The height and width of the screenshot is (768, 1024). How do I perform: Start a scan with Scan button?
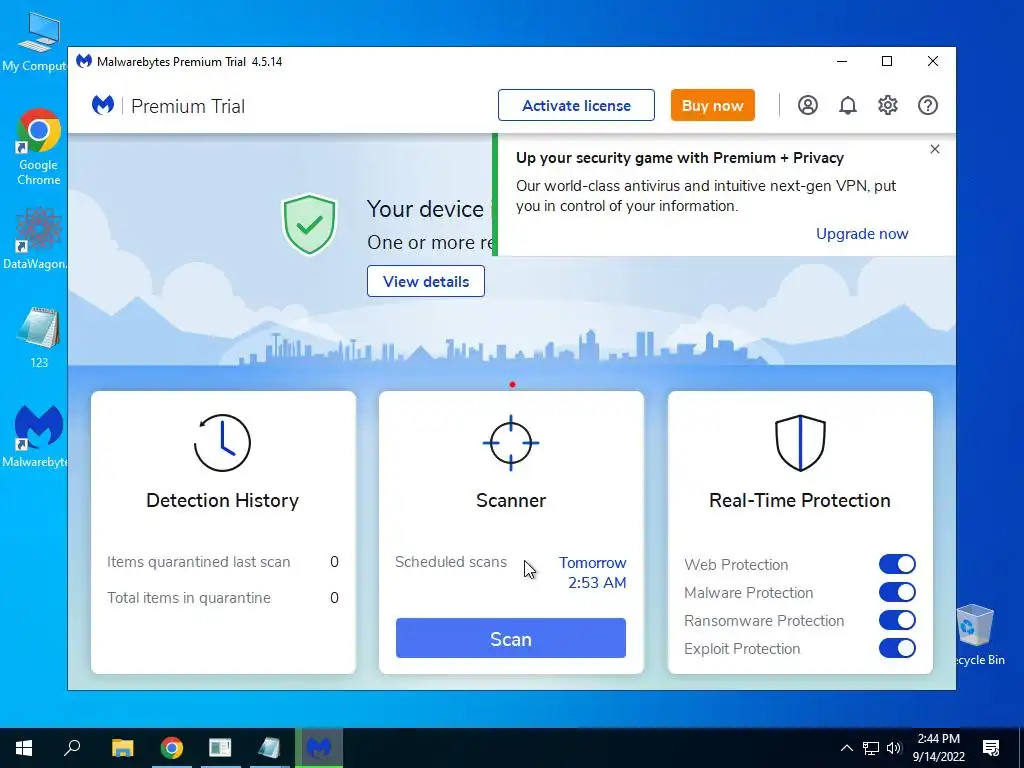click(x=511, y=639)
